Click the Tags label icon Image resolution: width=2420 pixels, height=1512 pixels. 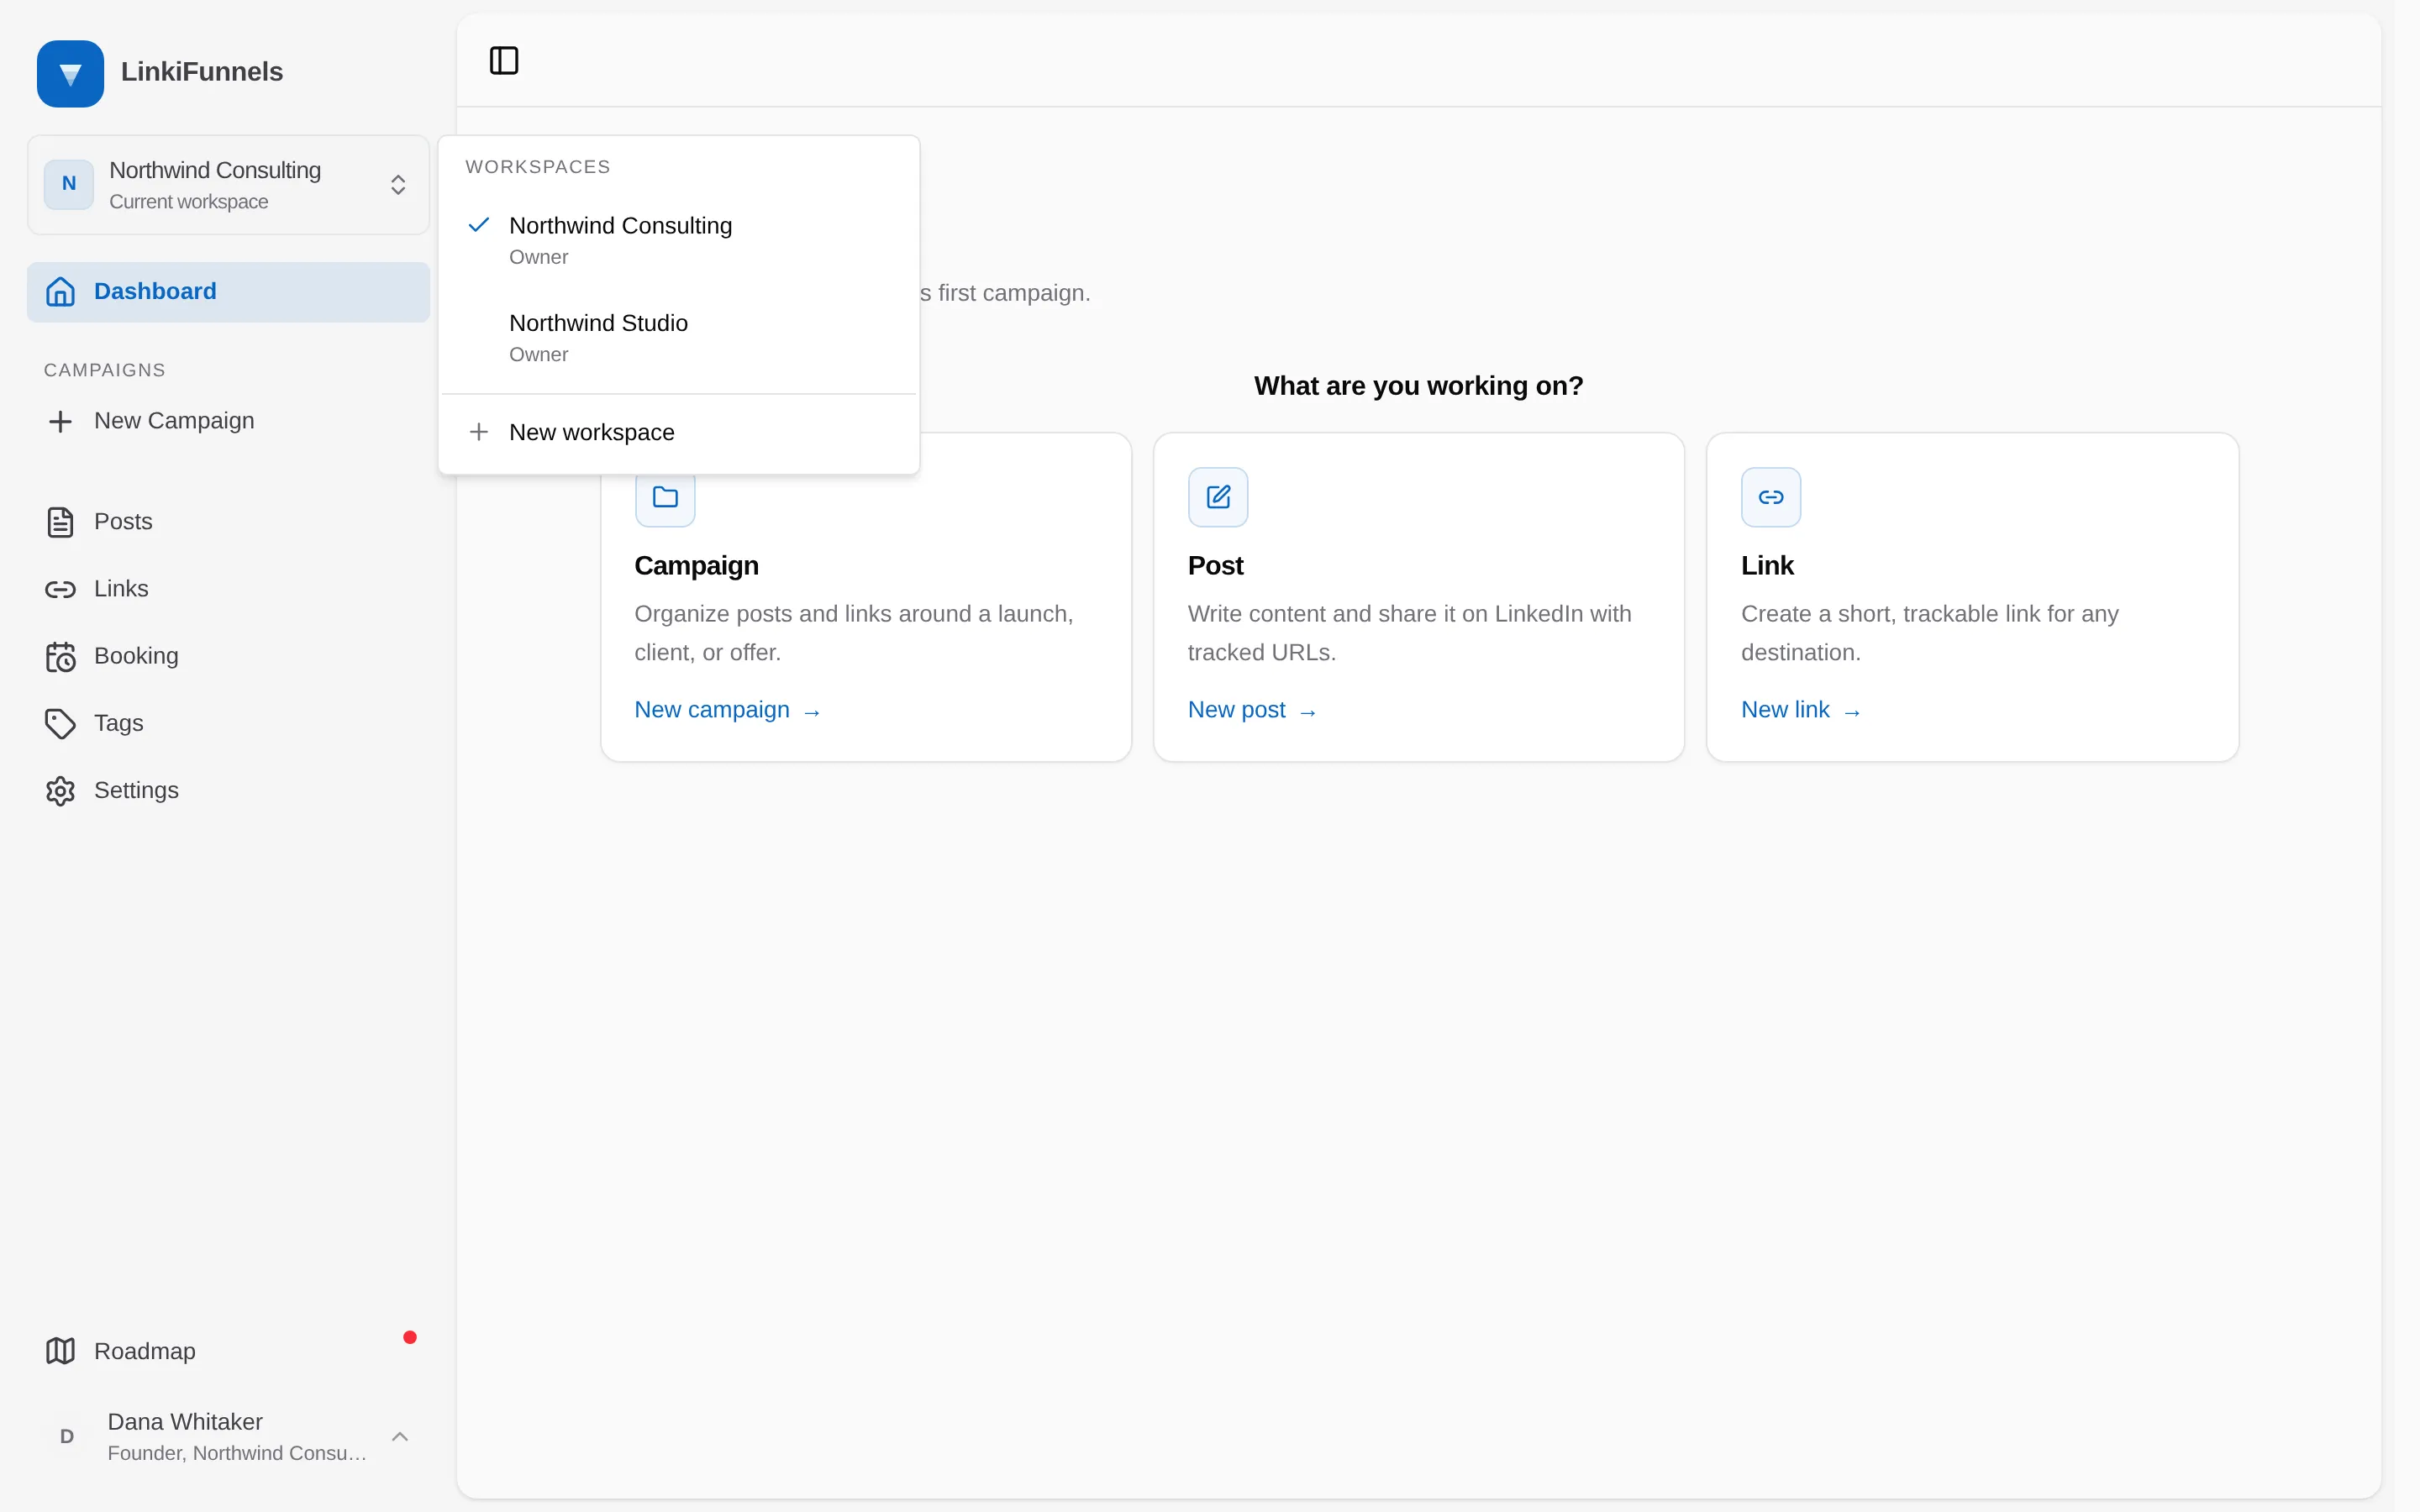click(x=60, y=723)
